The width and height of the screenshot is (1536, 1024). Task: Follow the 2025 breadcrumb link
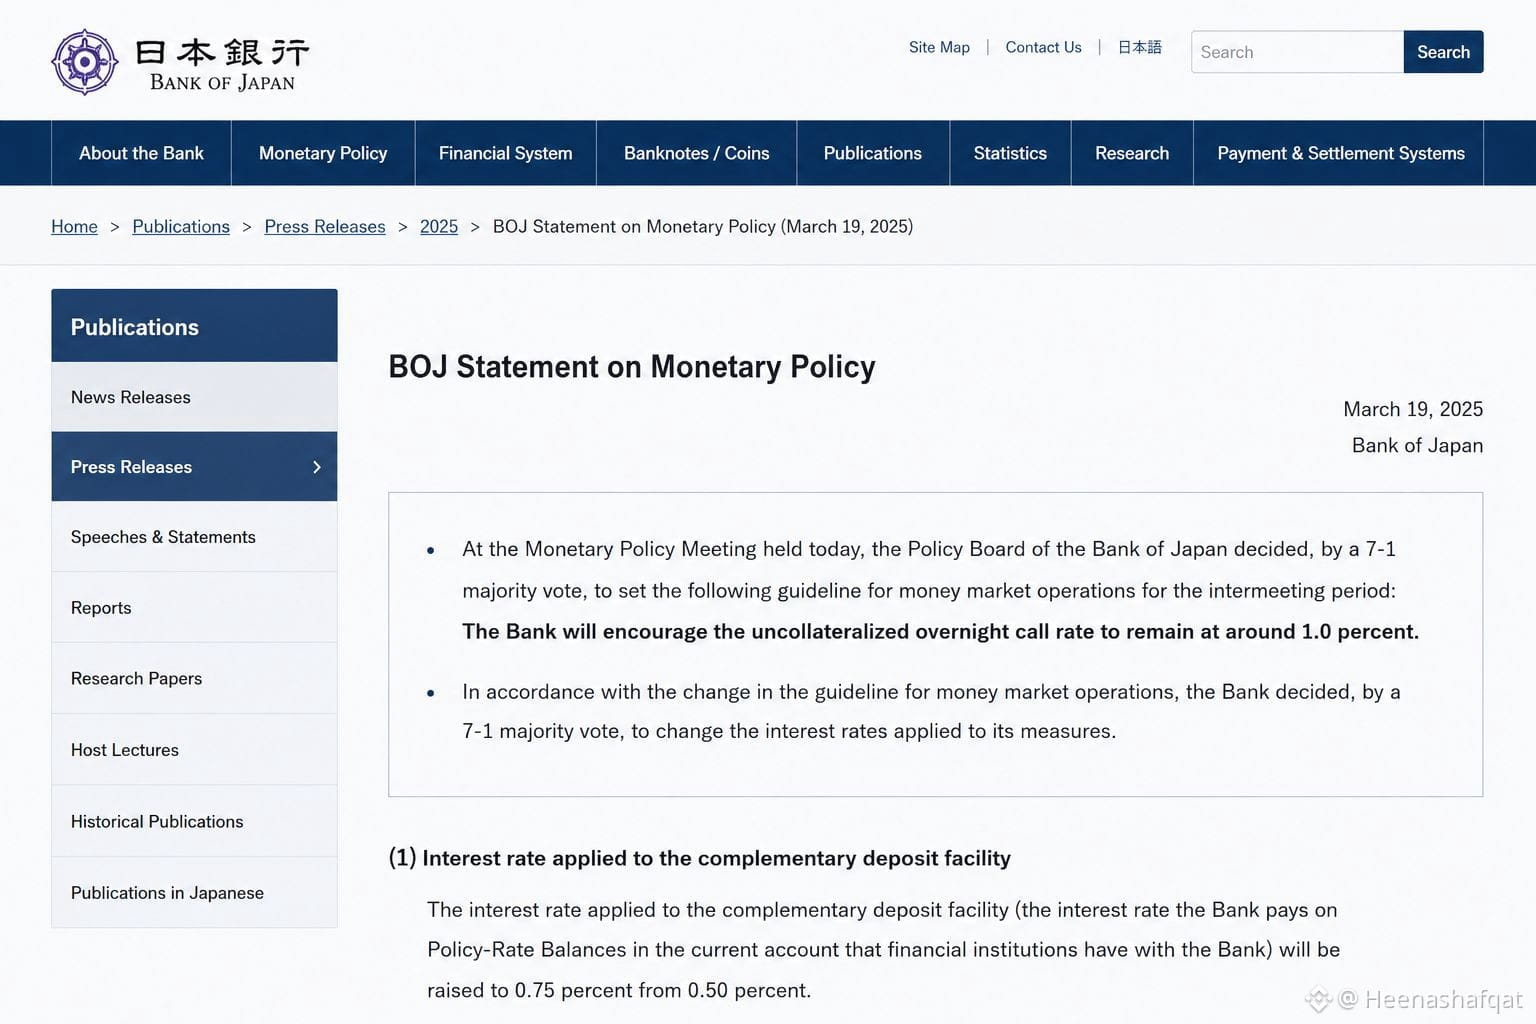[439, 227]
